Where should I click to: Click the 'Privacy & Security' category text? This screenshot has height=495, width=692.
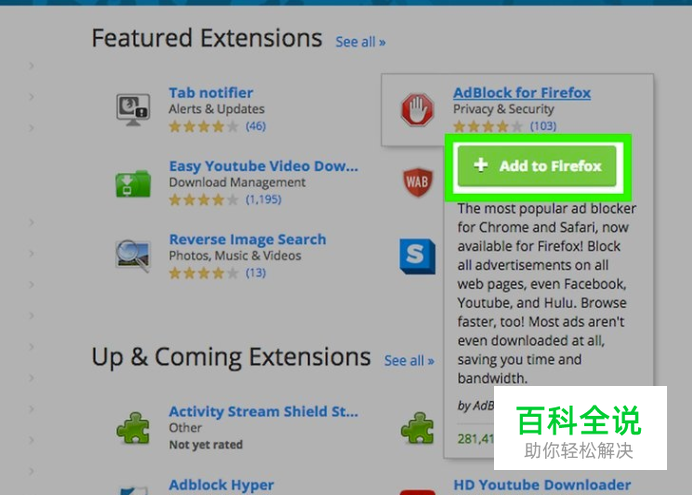tap(504, 109)
